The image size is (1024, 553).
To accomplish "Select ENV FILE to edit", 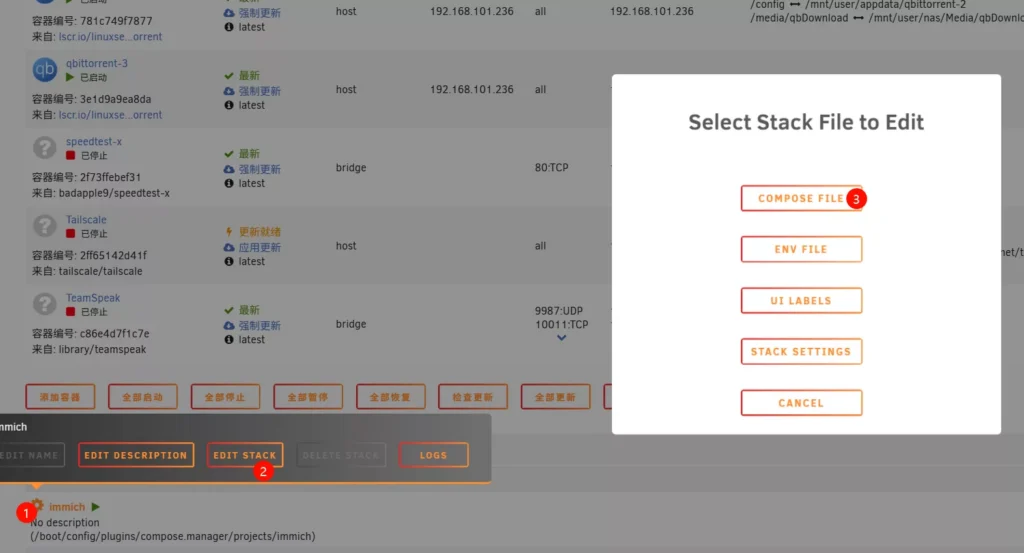I will tap(800, 249).
